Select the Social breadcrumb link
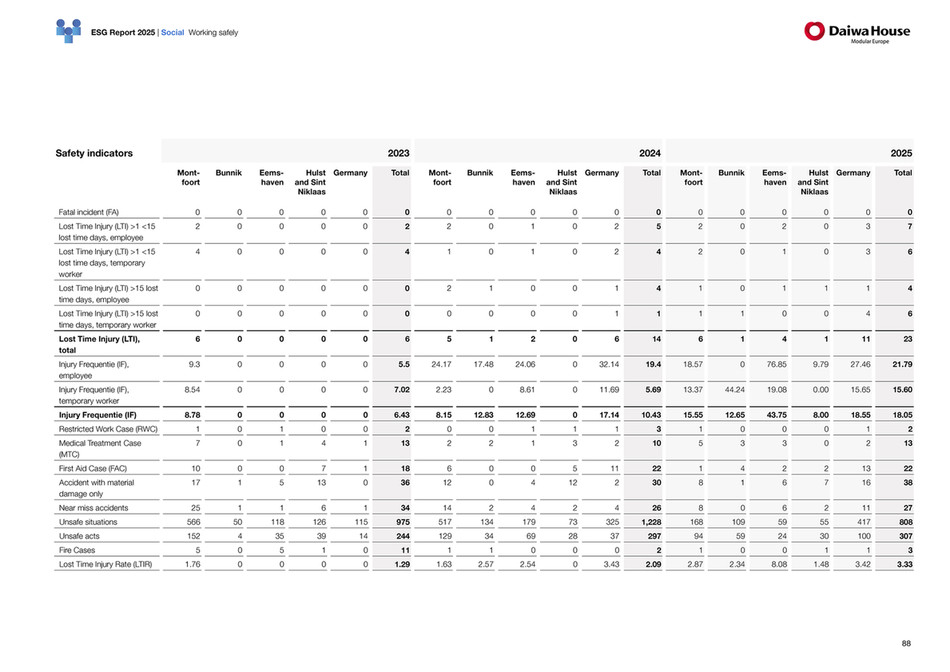Screen dimensions: 950x672 172,33
